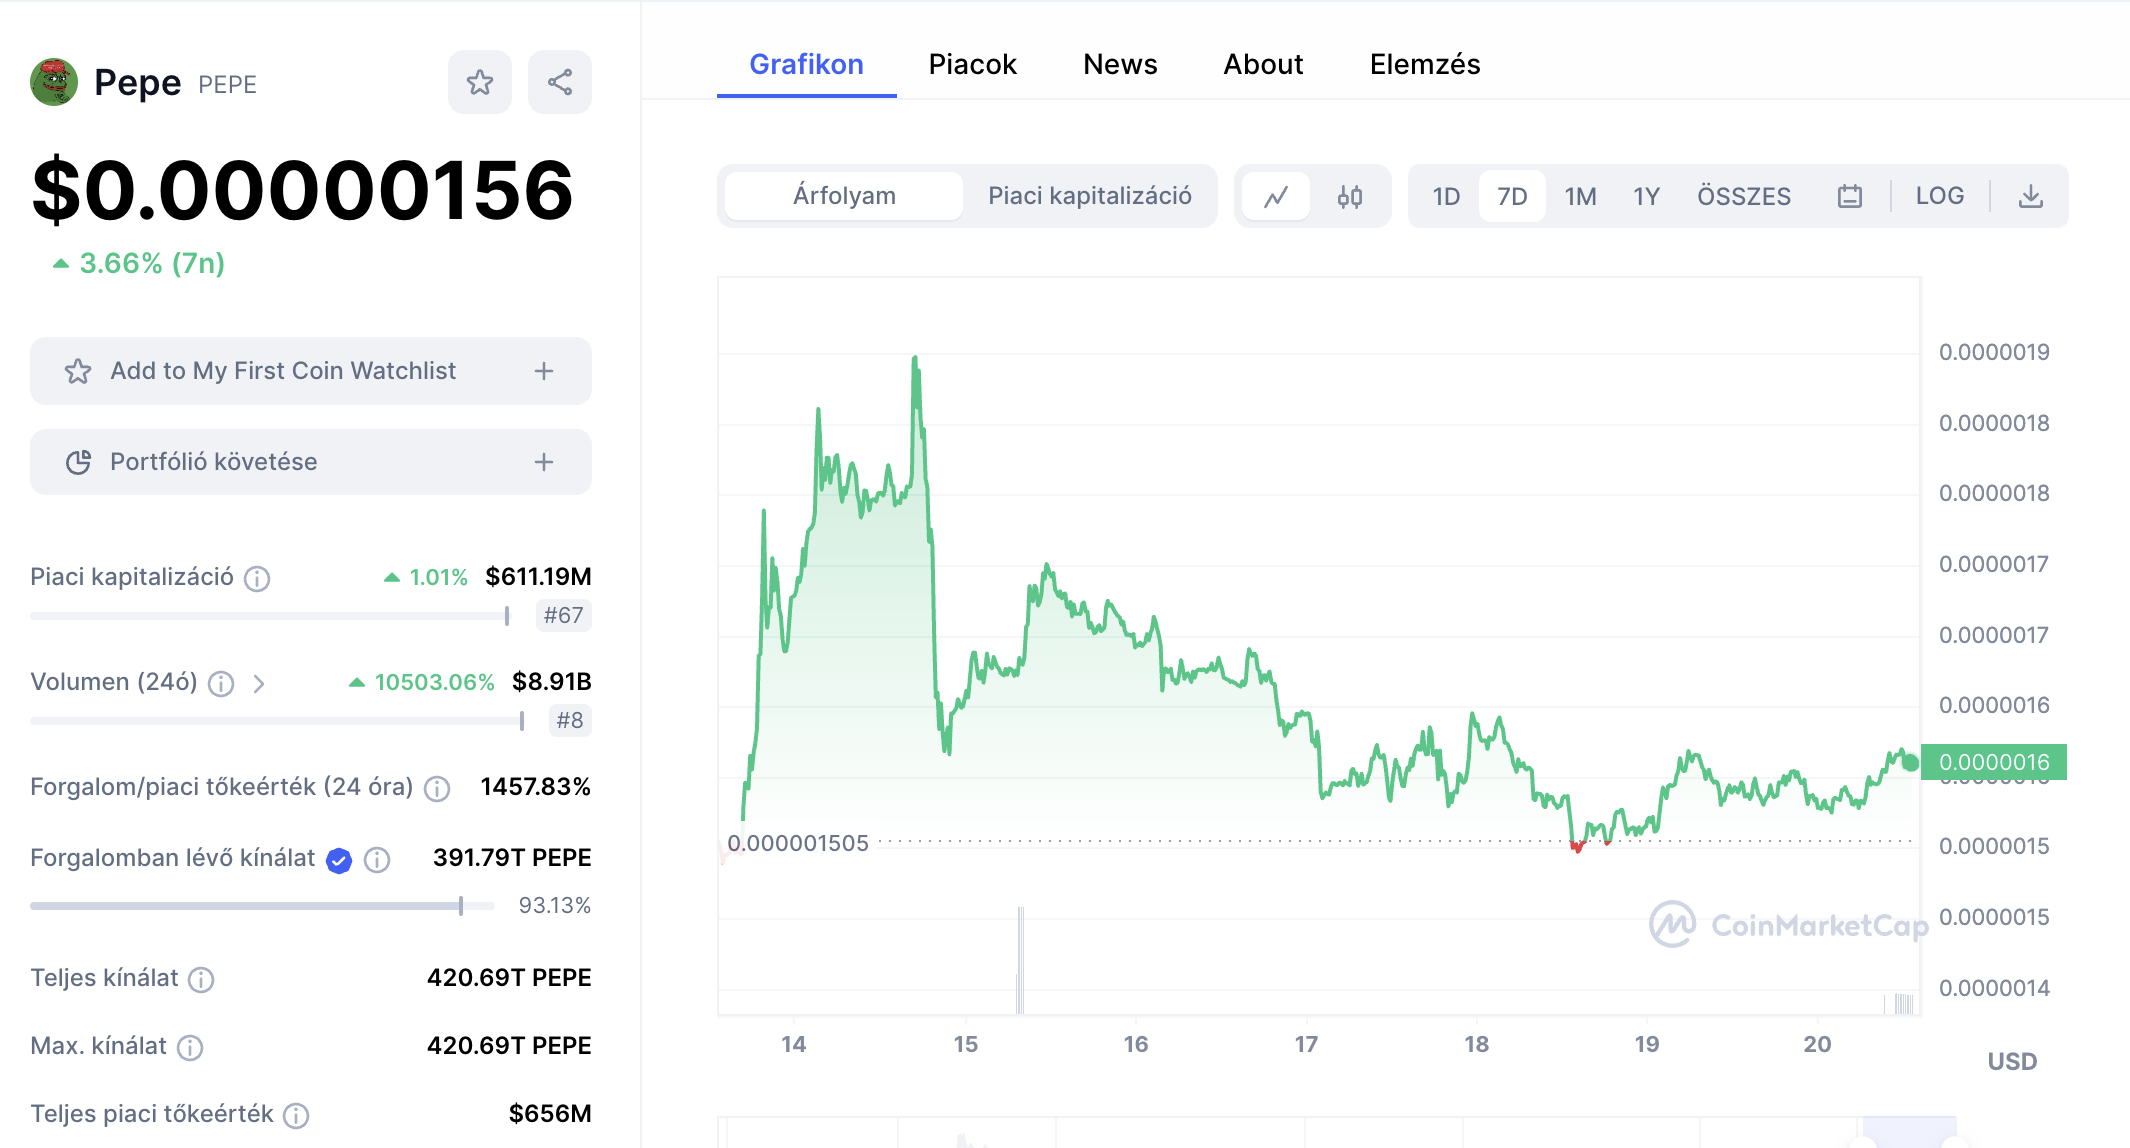Click the $656M fully diluted value
This screenshot has height=1148, width=2130.
[550, 1114]
